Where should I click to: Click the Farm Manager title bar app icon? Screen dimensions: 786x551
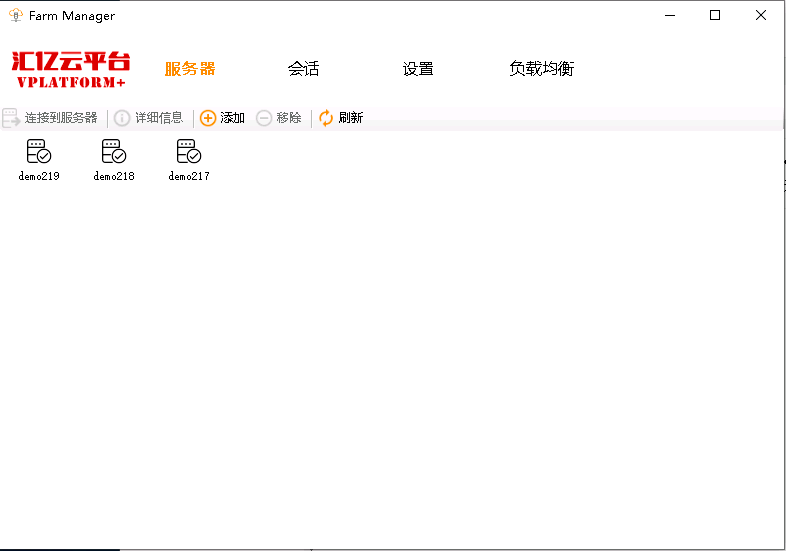16,16
